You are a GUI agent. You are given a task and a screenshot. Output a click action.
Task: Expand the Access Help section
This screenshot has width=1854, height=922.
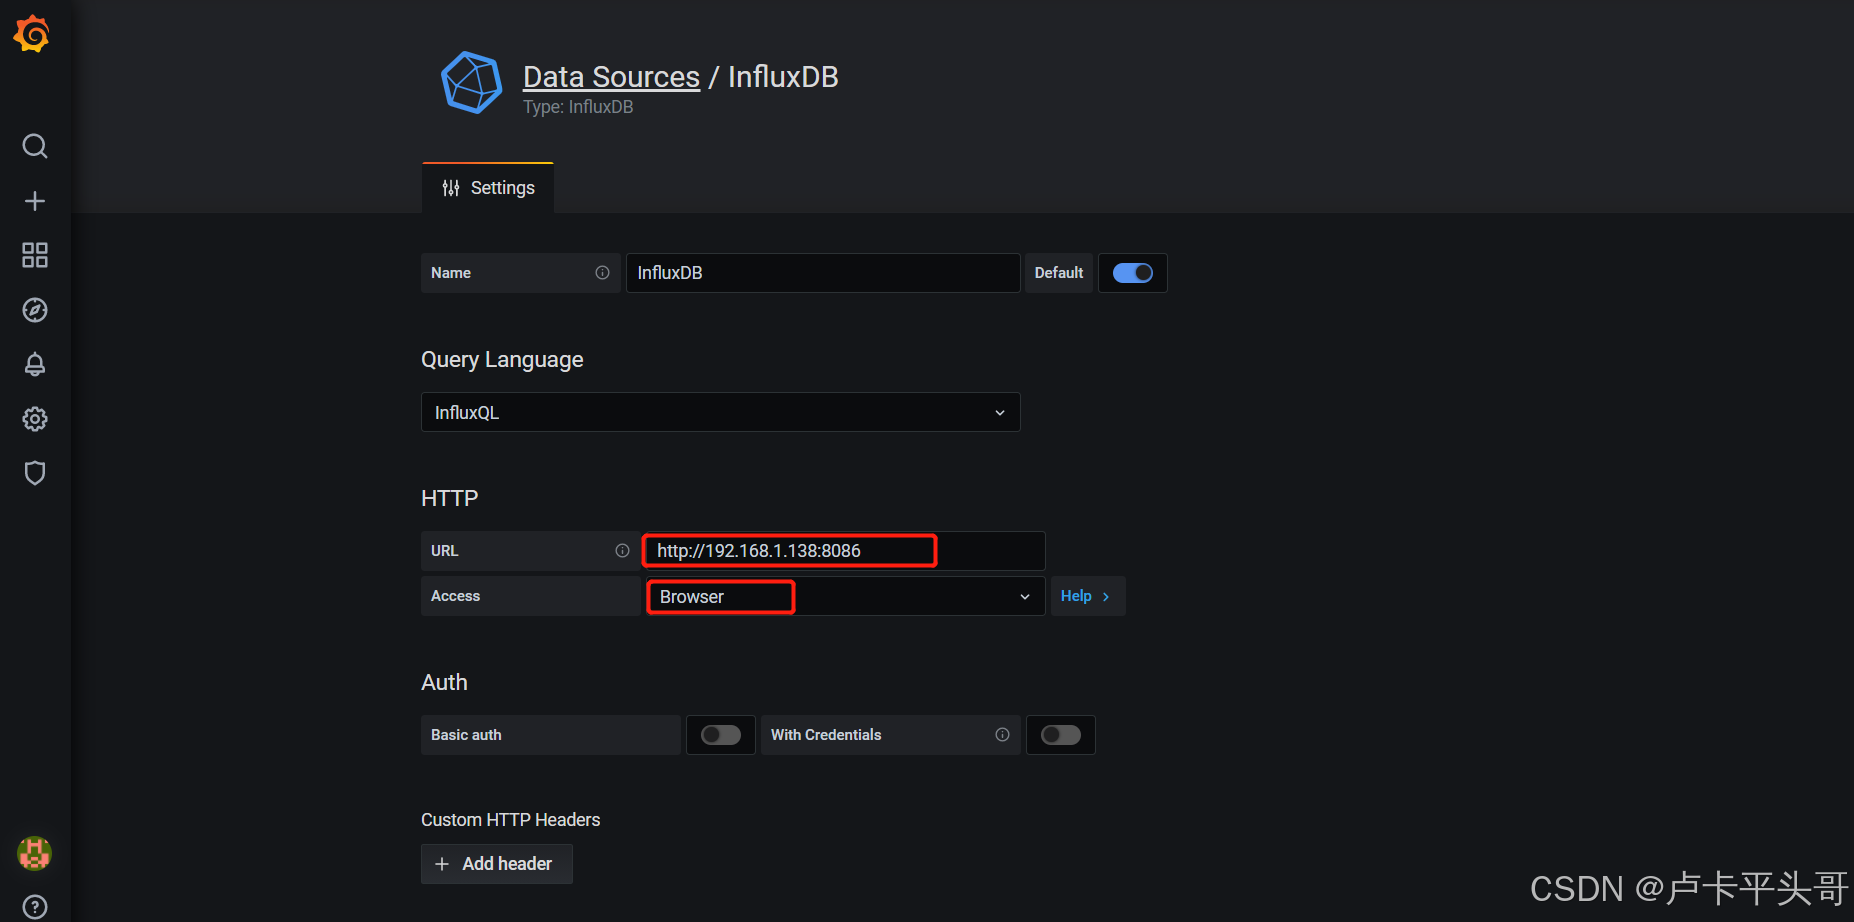tap(1087, 596)
